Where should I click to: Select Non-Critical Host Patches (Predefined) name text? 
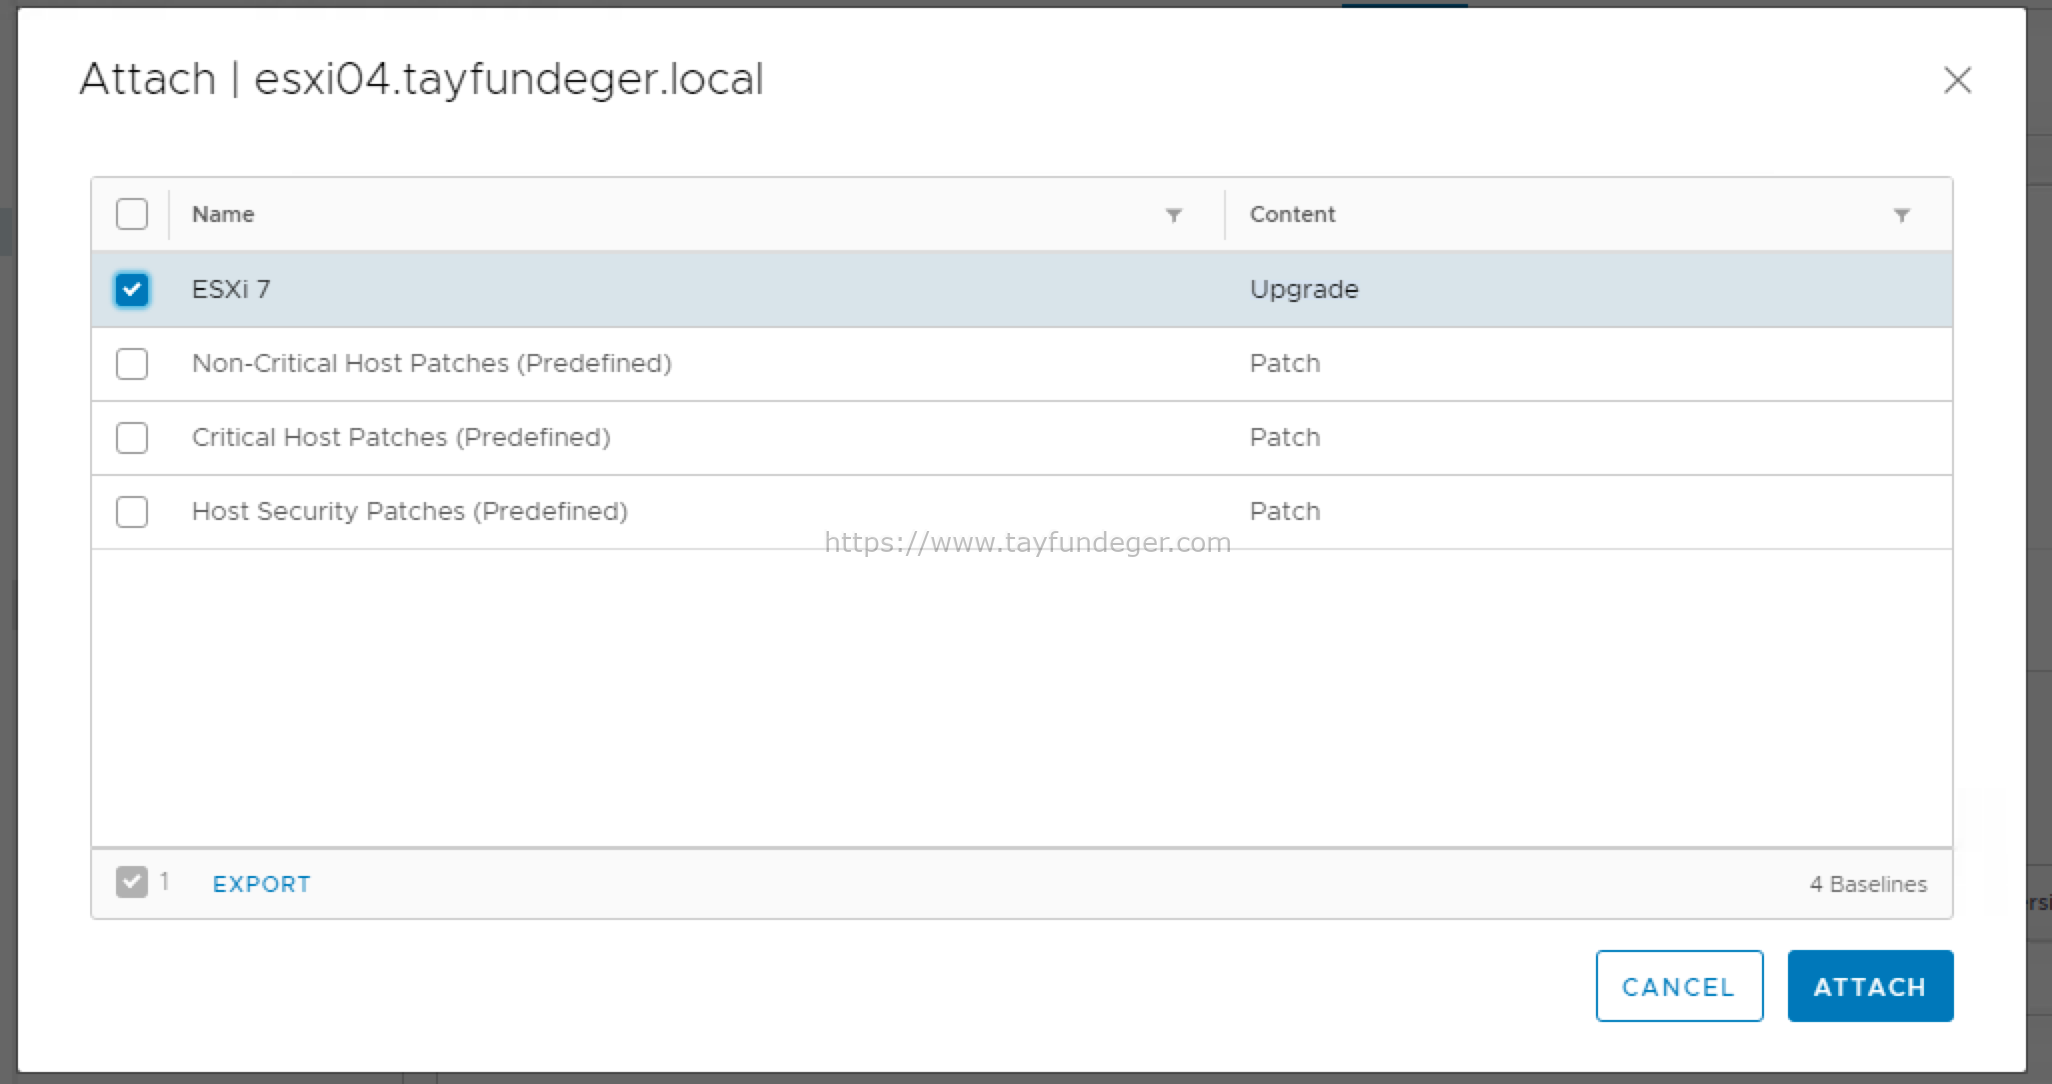pyautogui.click(x=432, y=363)
